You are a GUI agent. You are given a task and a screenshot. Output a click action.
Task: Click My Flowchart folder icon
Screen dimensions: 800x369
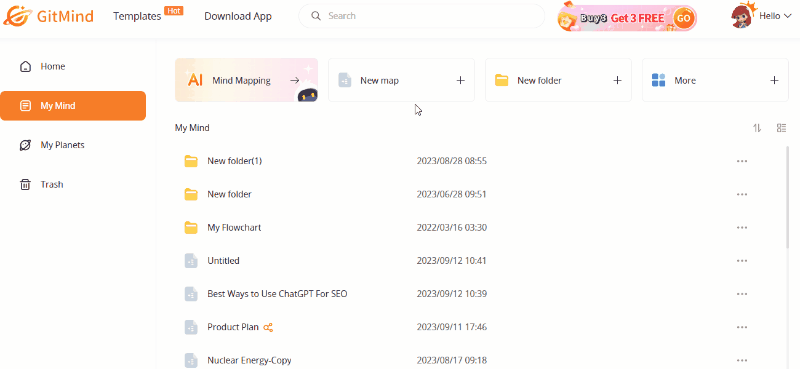[191, 228]
